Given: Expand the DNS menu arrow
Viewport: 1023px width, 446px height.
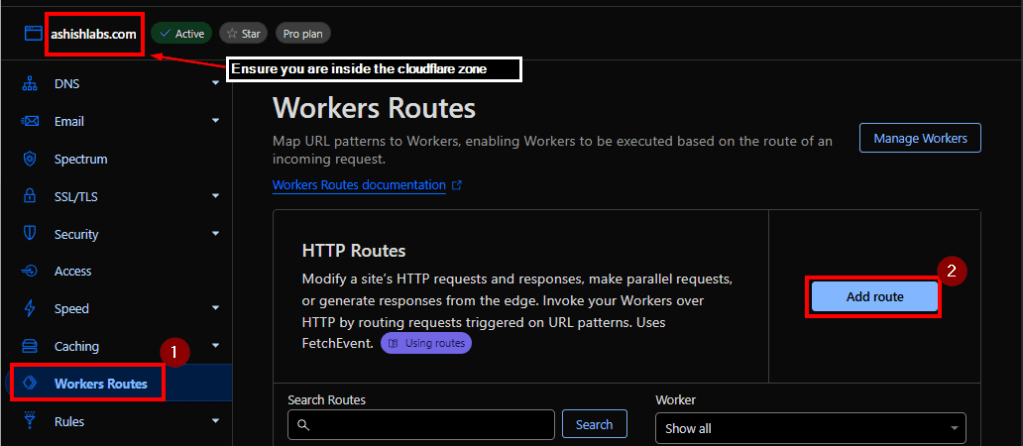Looking at the screenshot, I should pyautogui.click(x=215, y=84).
